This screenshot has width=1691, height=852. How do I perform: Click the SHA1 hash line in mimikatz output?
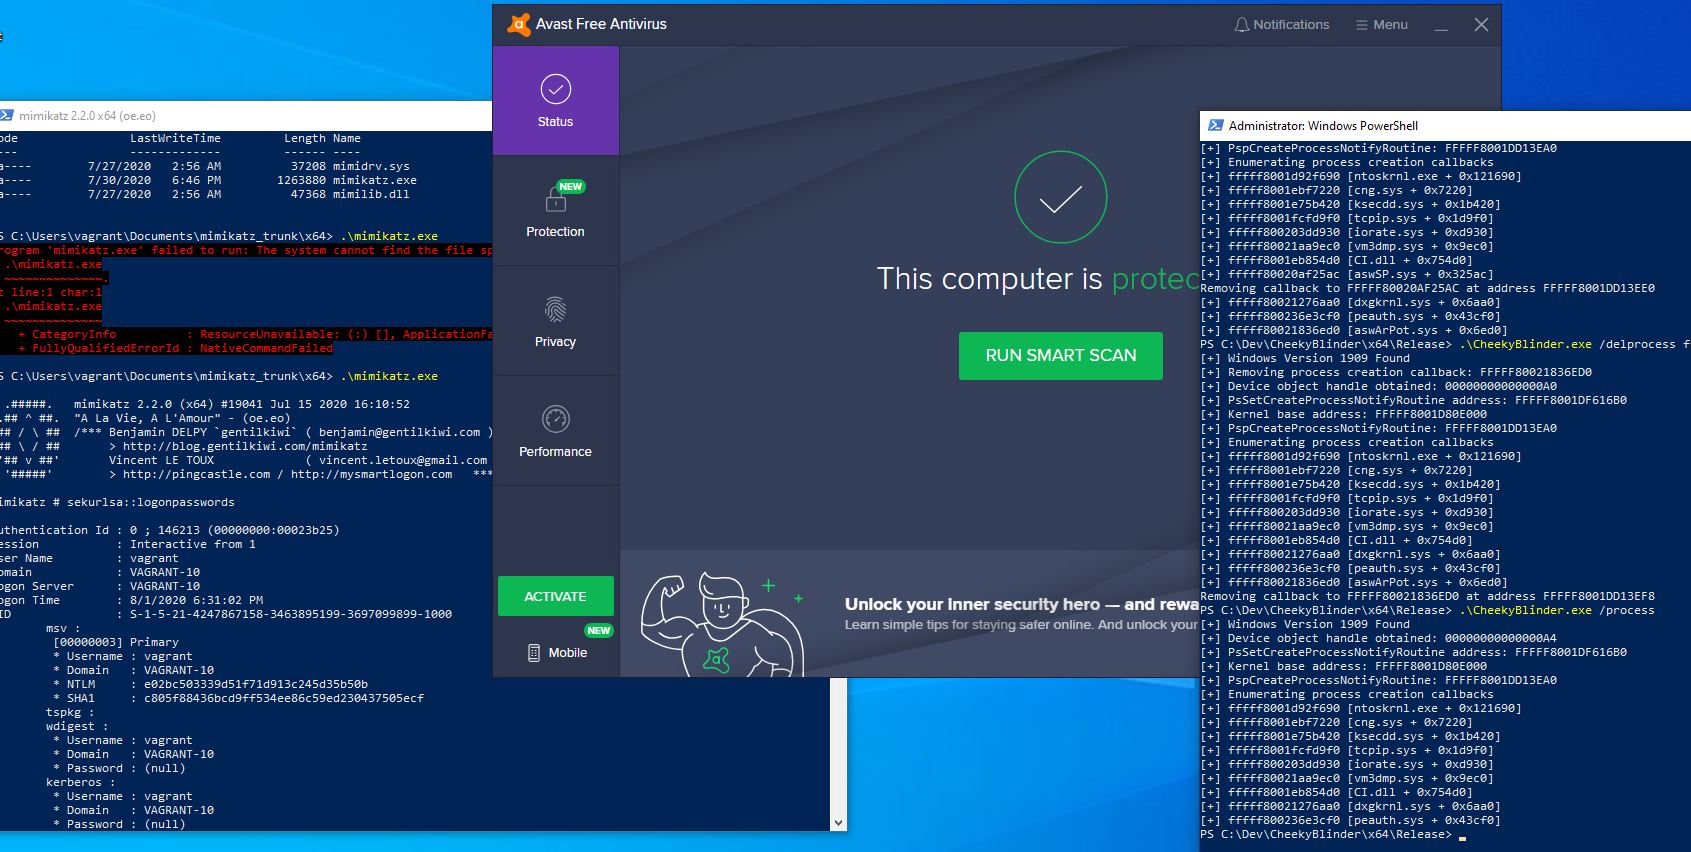coord(238,698)
